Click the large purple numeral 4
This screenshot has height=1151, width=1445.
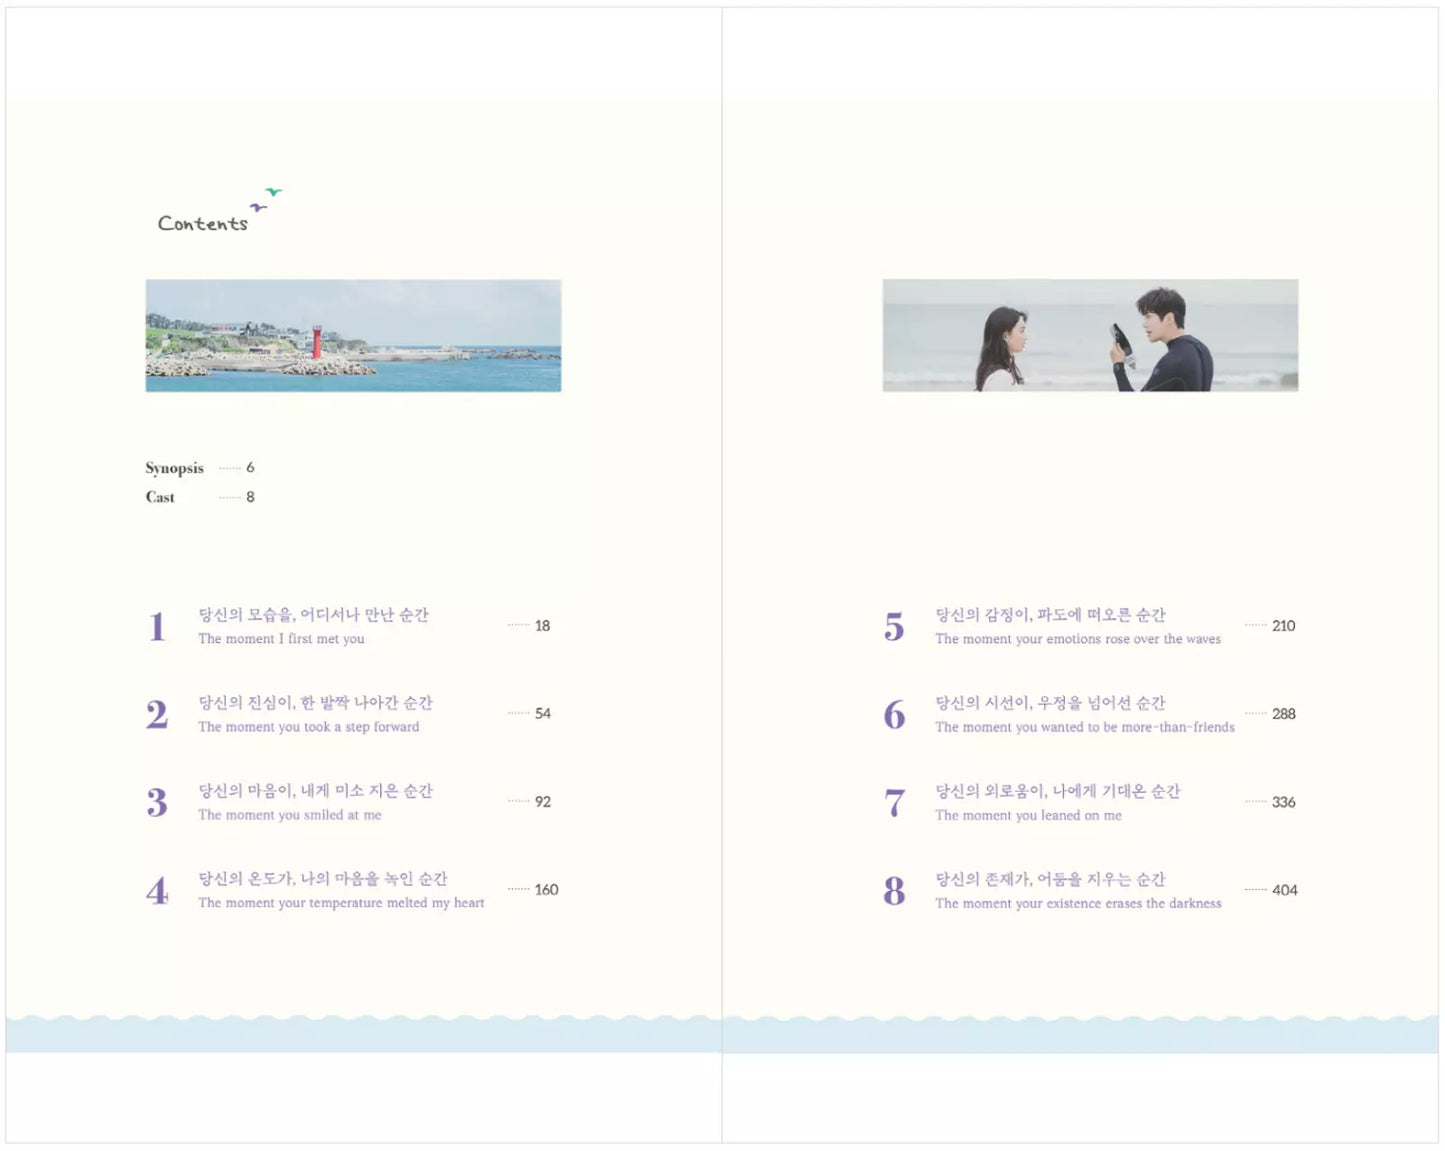click(x=157, y=888)
